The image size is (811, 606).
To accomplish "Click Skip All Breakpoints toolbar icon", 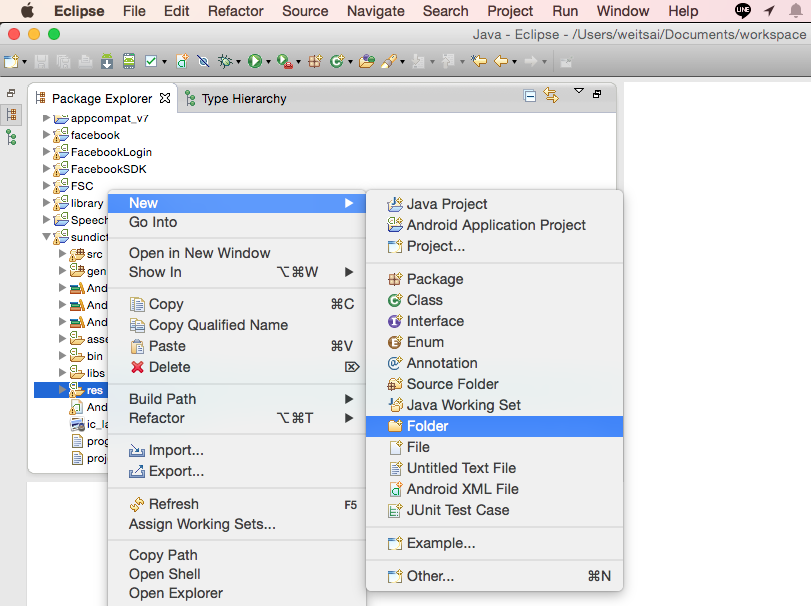I will 203,62.
